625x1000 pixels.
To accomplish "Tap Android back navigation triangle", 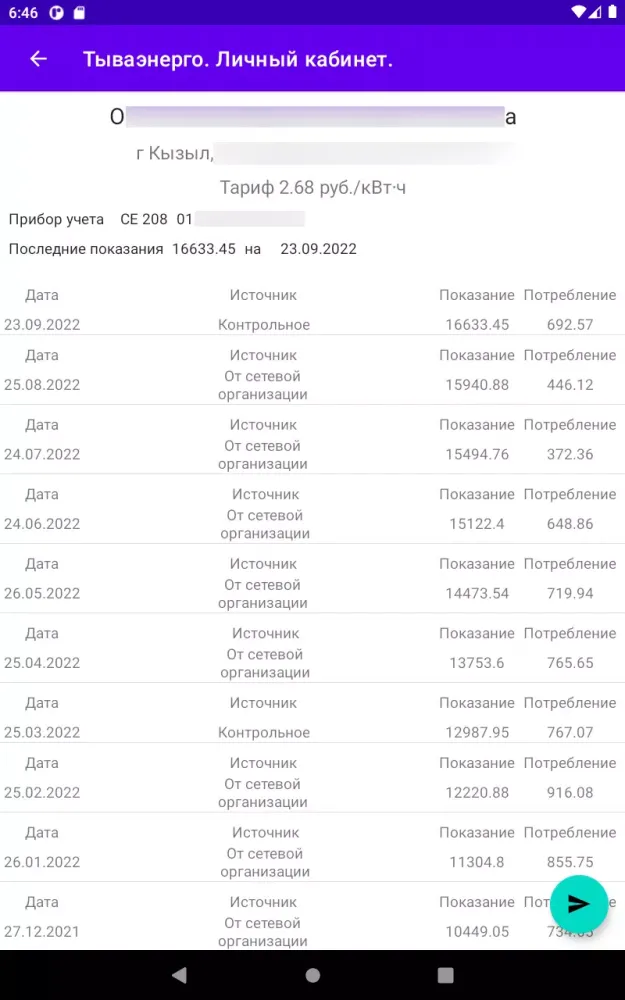I will pos(179,975).
